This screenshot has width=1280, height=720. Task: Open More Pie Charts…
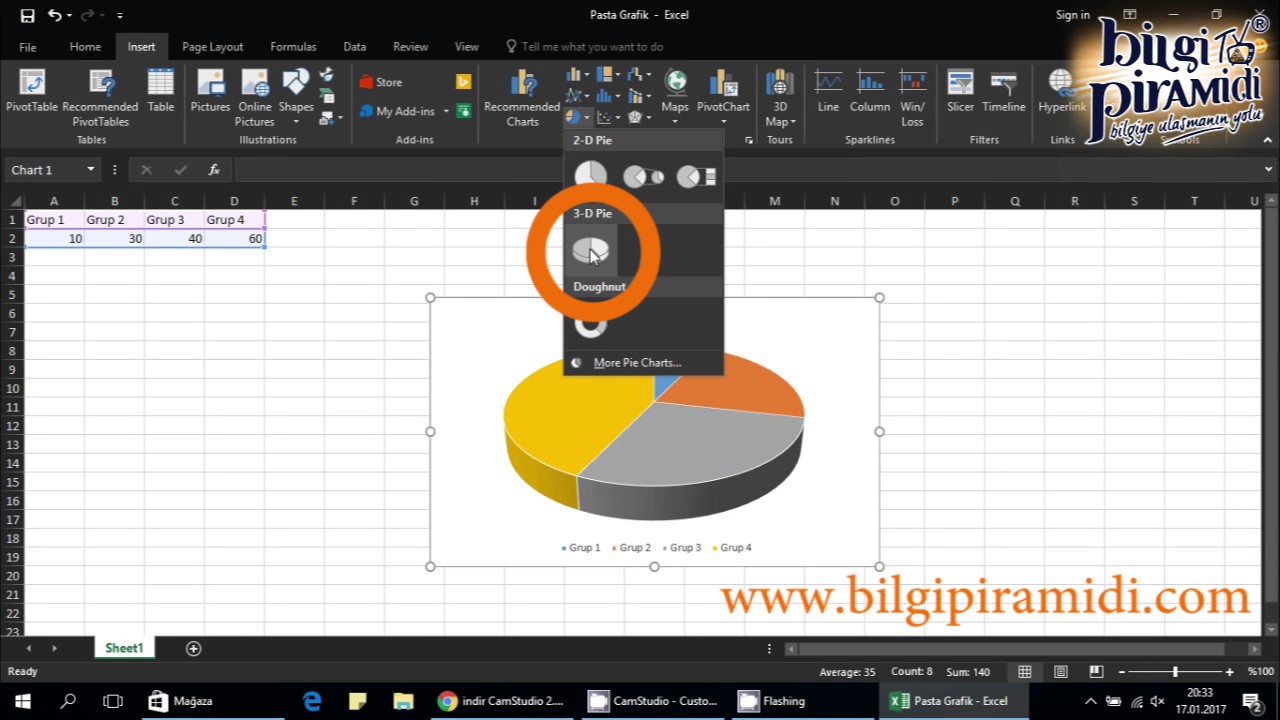point(637,363)
